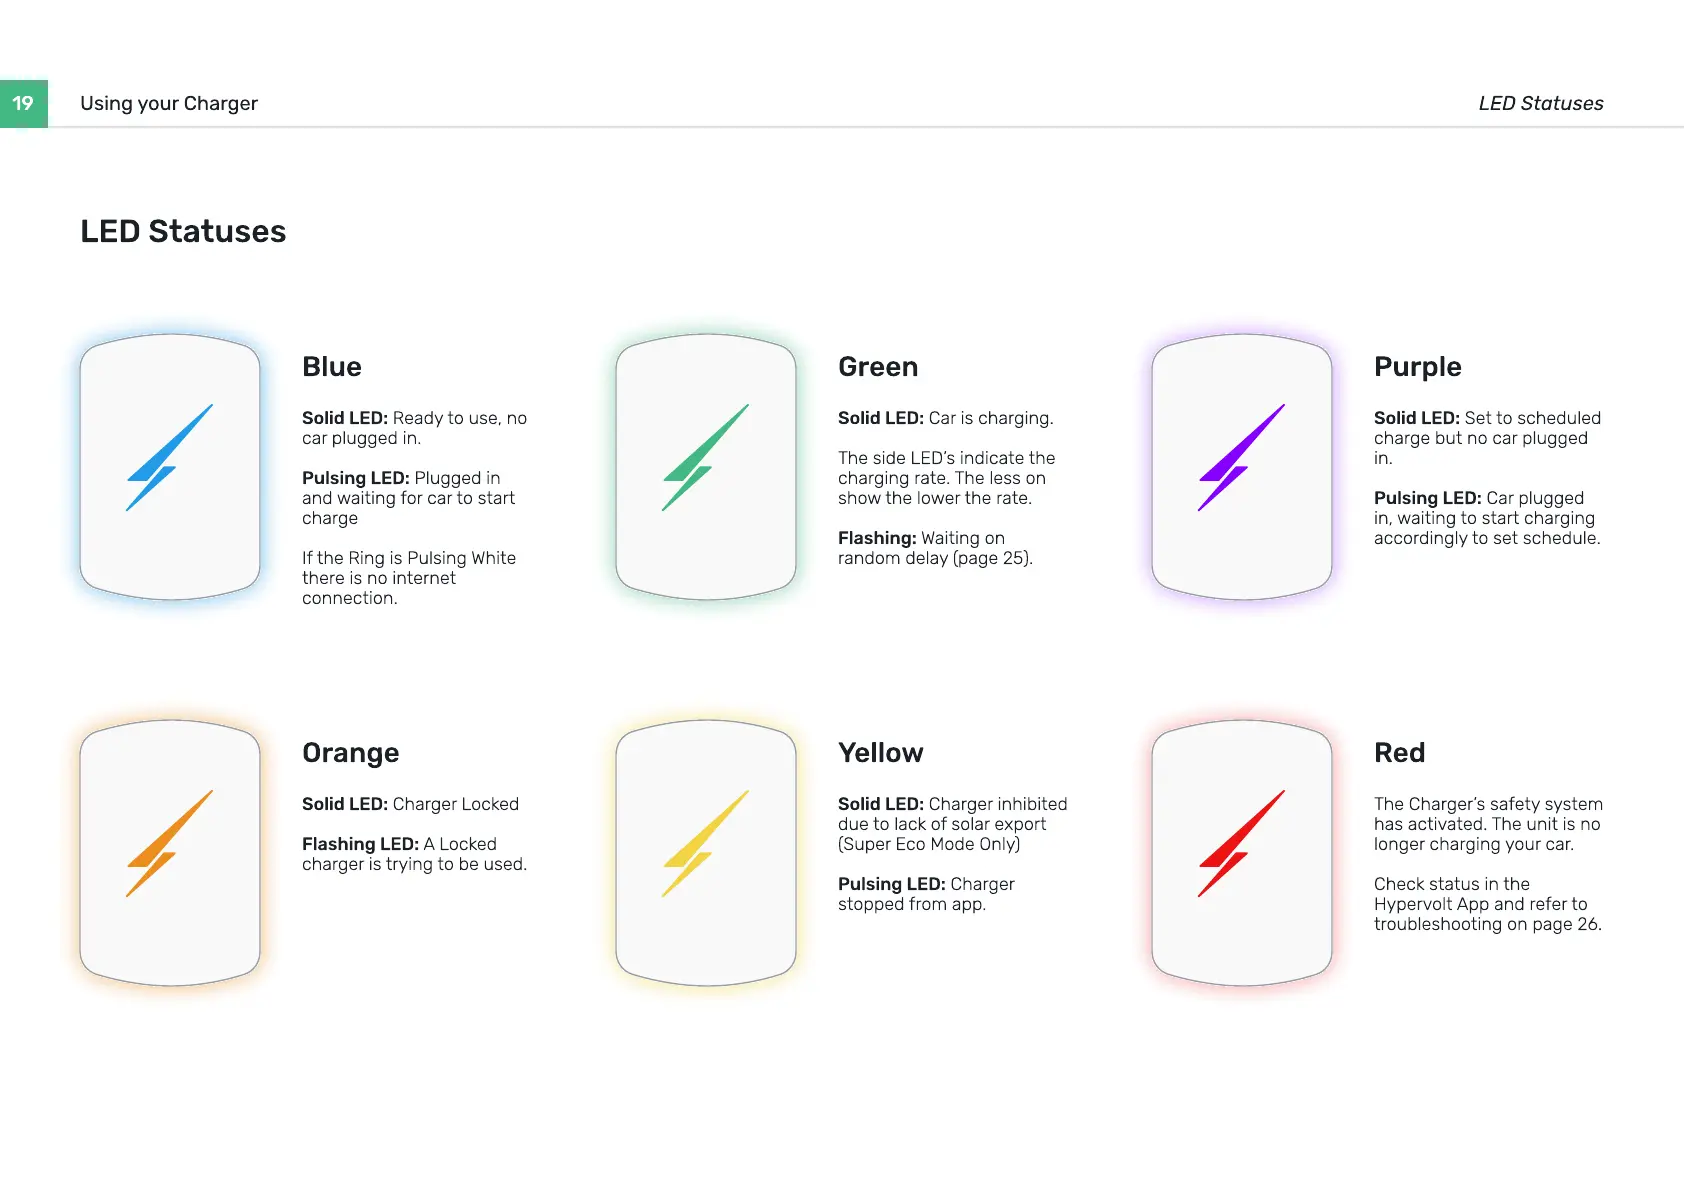Click the green page number 19 badge
Screen dimensions: 1684x1190
pos(23,103)
